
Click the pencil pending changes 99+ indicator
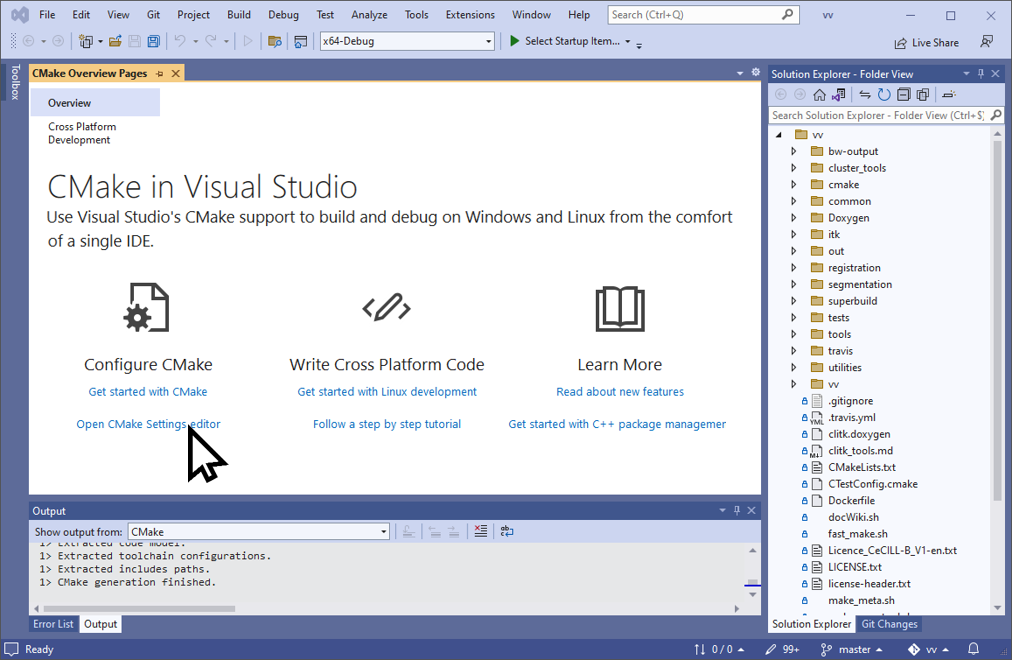click(782, 649)
